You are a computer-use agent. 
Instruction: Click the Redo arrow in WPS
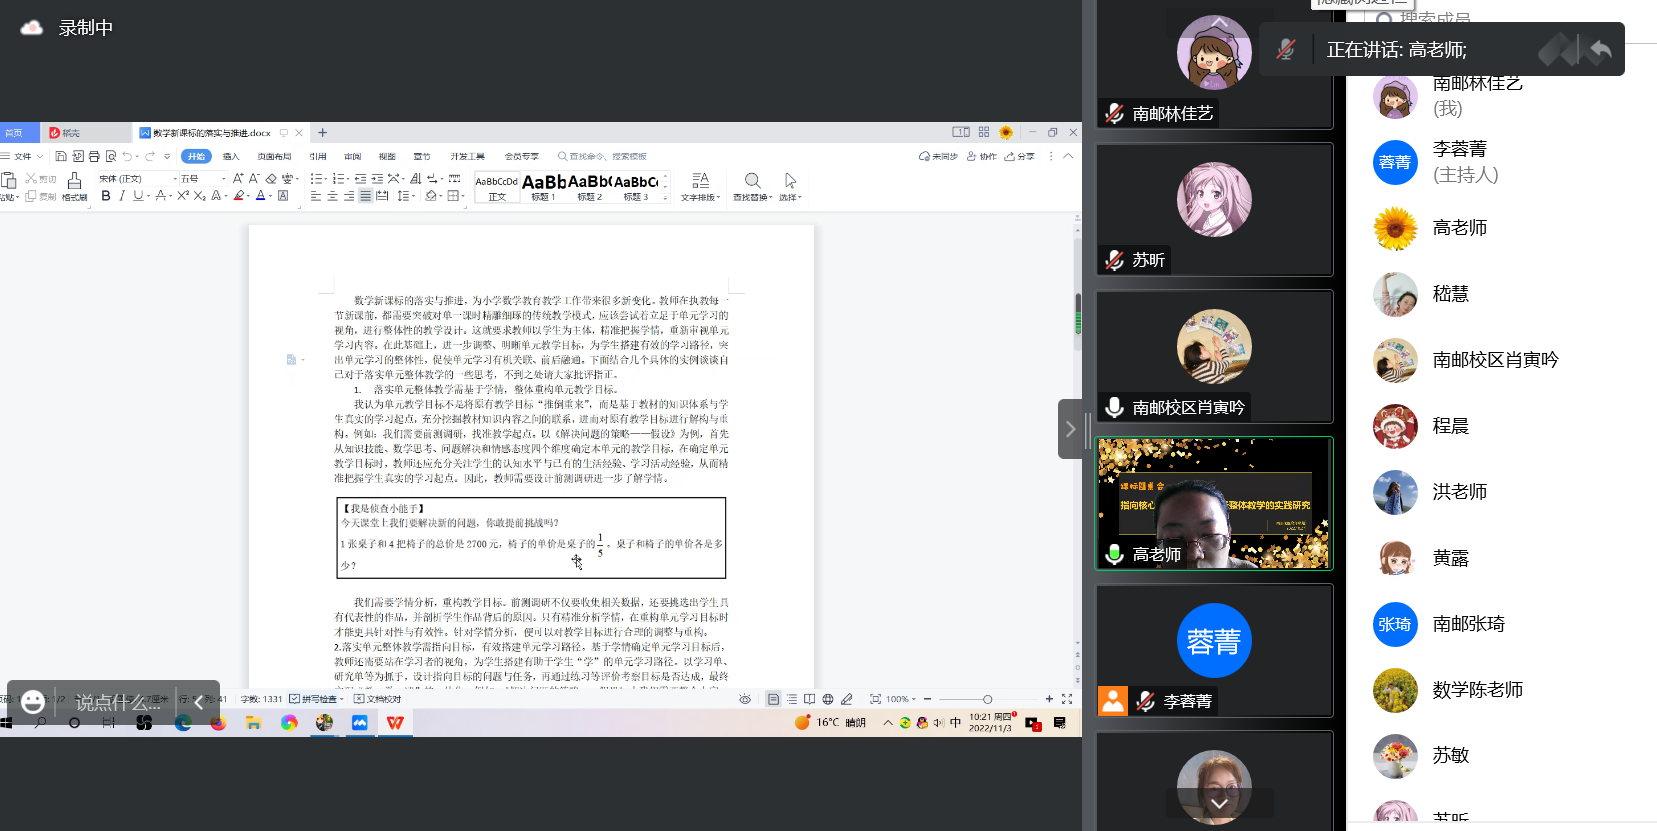(150, 156)
